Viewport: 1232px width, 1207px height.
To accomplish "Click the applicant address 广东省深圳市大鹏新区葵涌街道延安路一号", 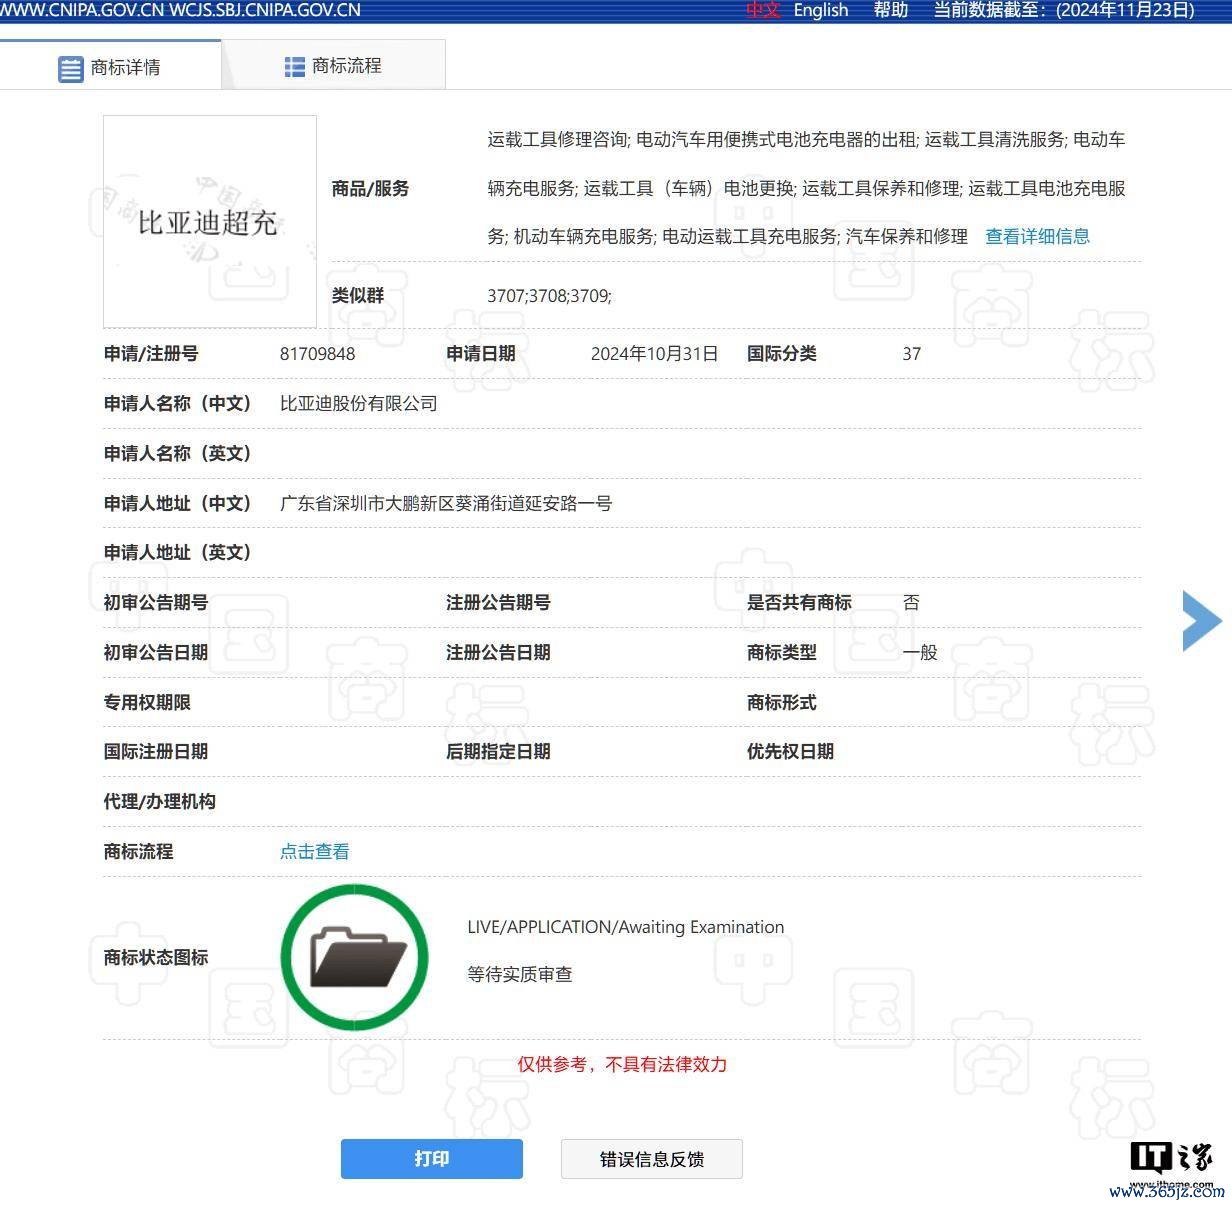I will 445,504.
